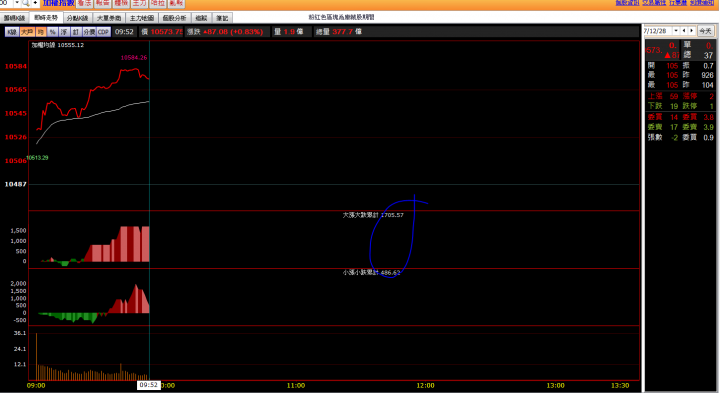The height and width of the screenshot is (393, 720).
Task: Click the cumulative value 486.62
Action: (x=391, y=273)
